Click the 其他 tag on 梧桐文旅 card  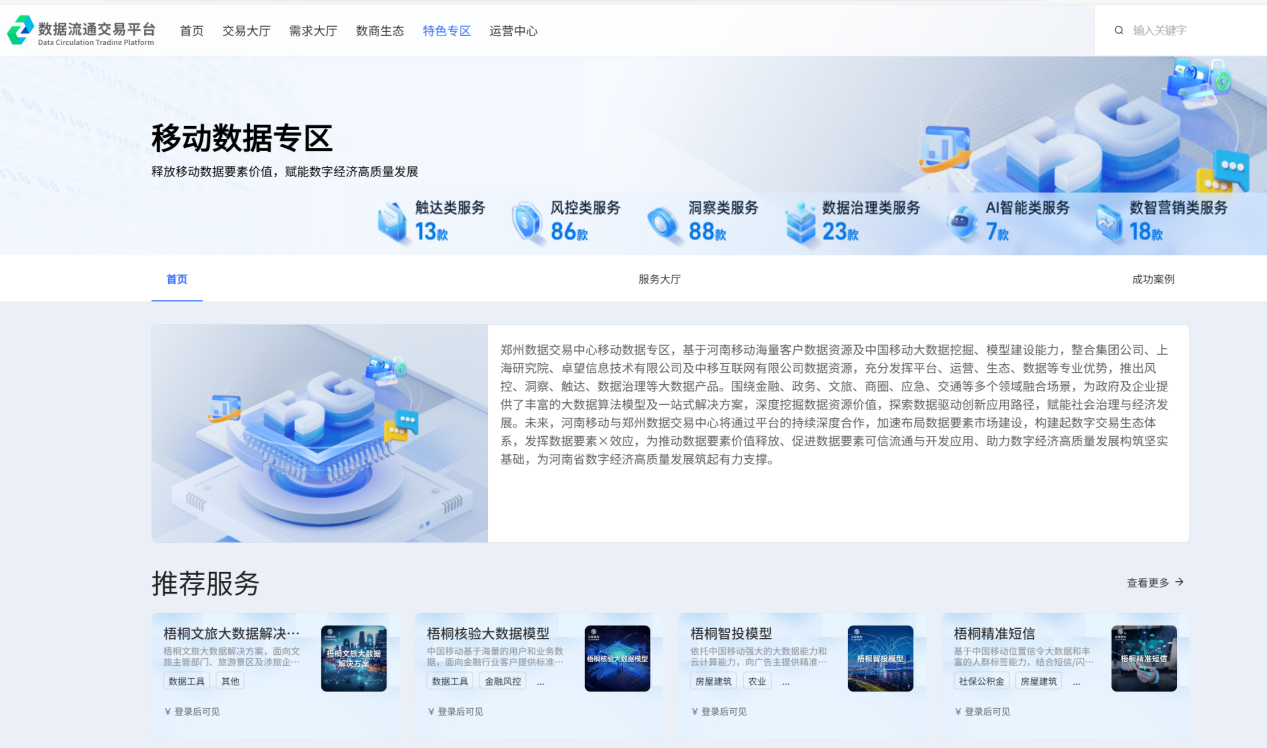tap(230, 681)
